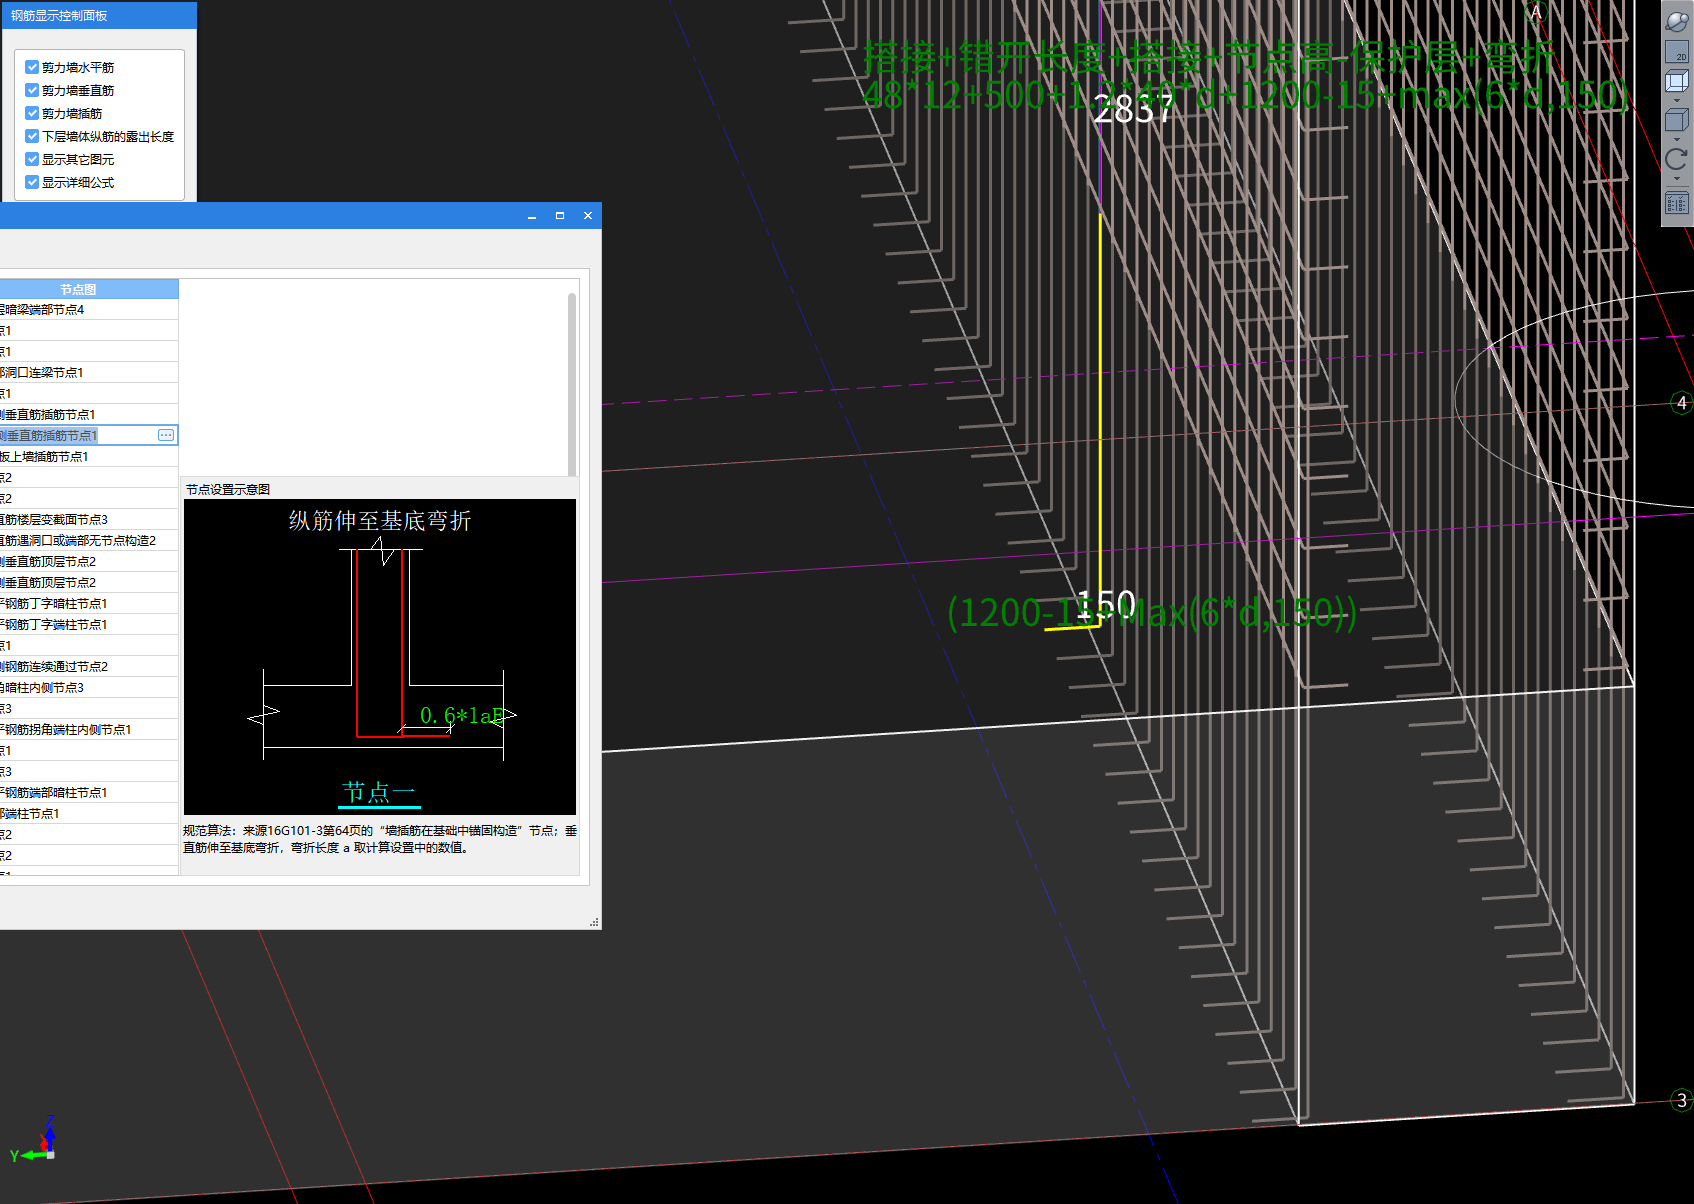Click the dialog resize grip corner
1694x1204 pixels.
(x=594, y=922)
